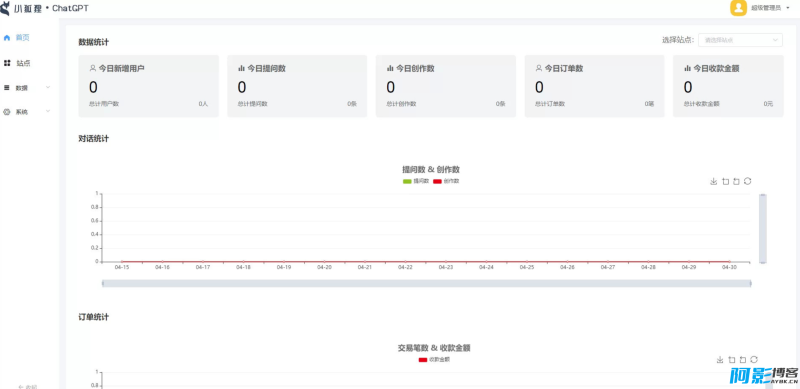Click the grid icon beside 站点

pos(7,63)
